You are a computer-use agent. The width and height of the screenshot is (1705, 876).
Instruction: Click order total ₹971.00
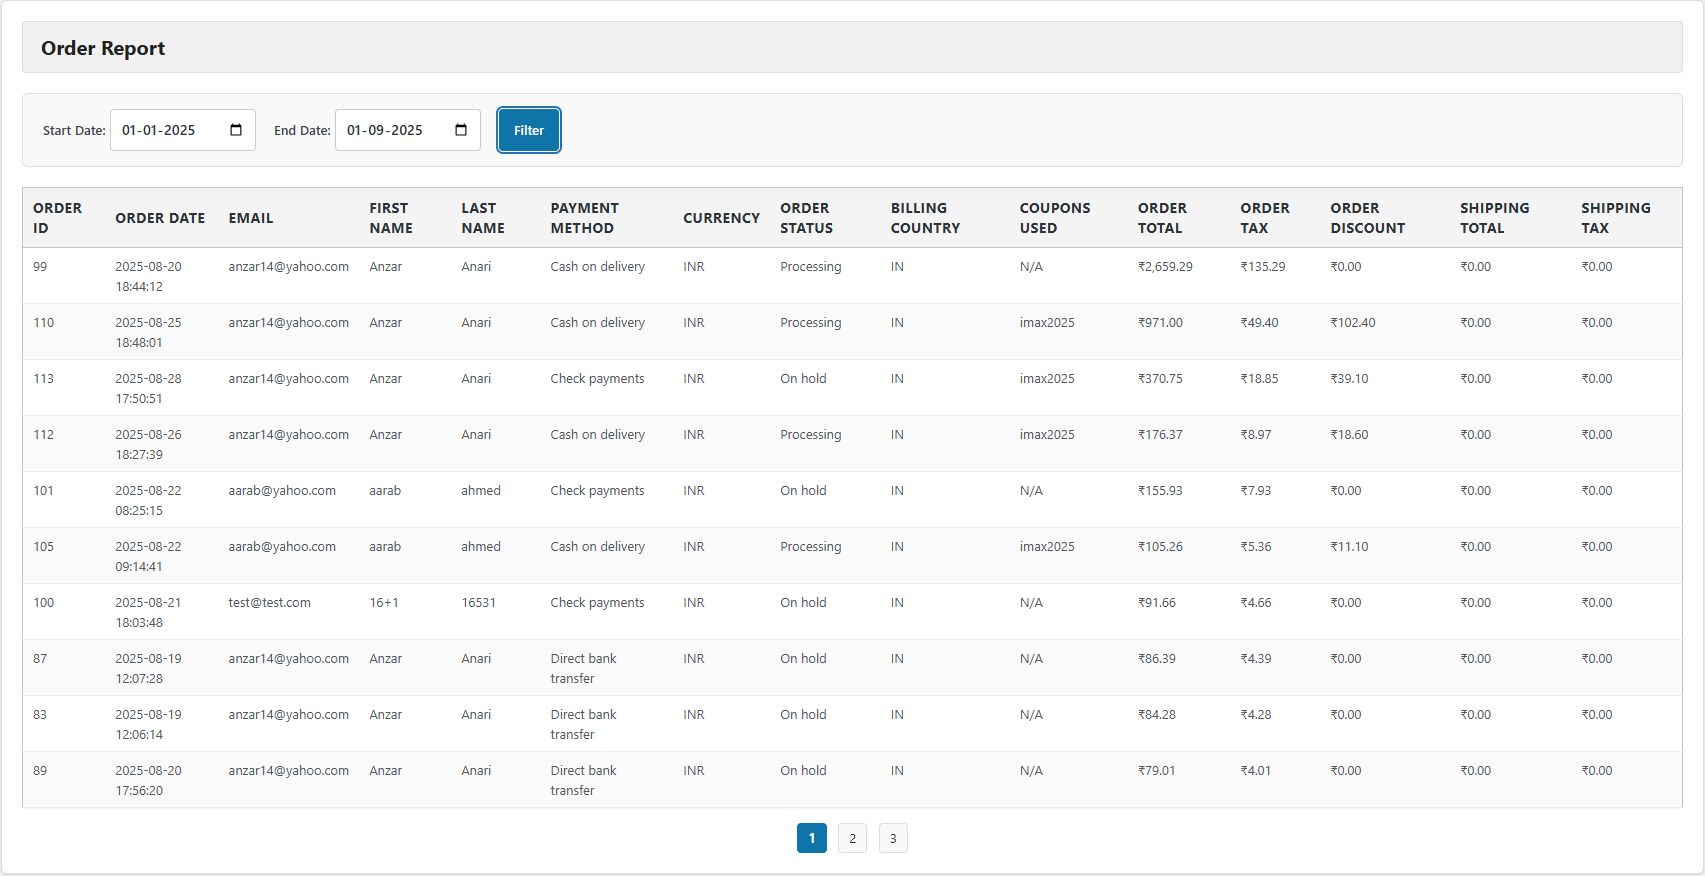click(x=1160, y=323)
